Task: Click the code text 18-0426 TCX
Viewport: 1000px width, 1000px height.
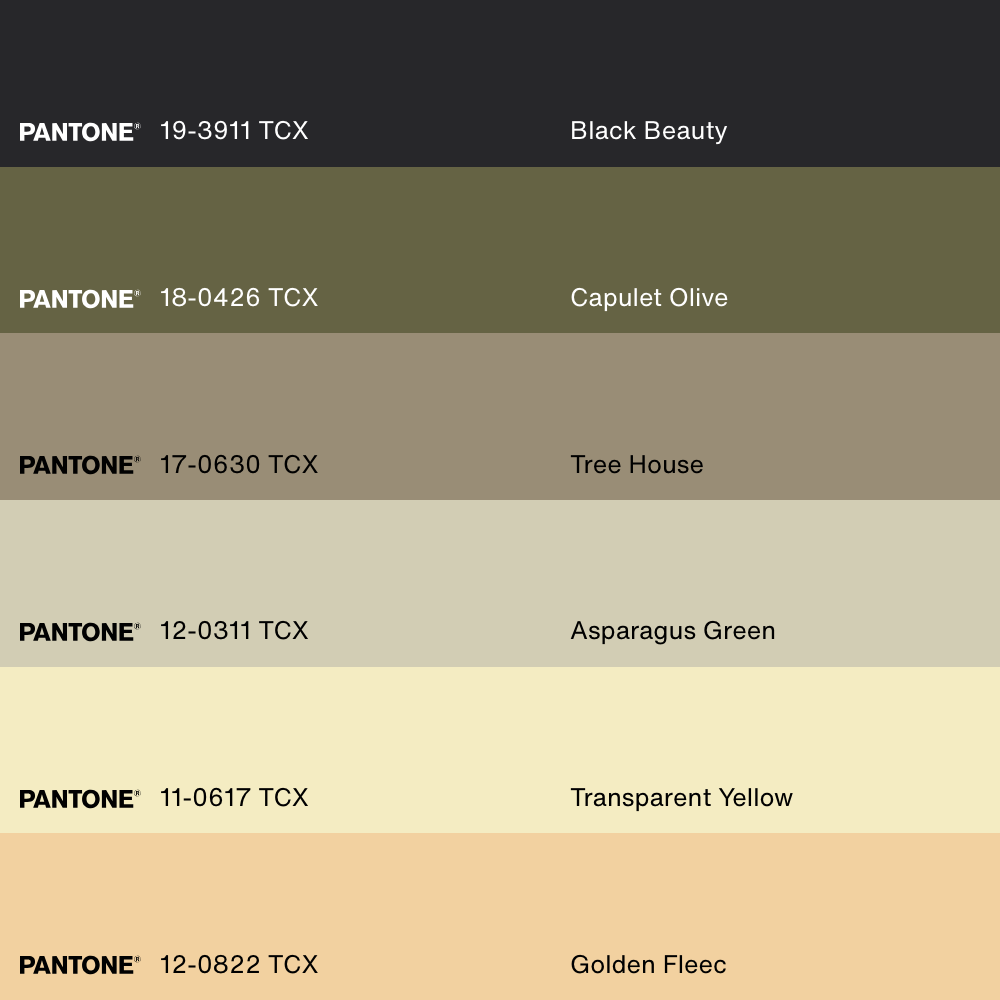Action: click(x=239, y=298)
